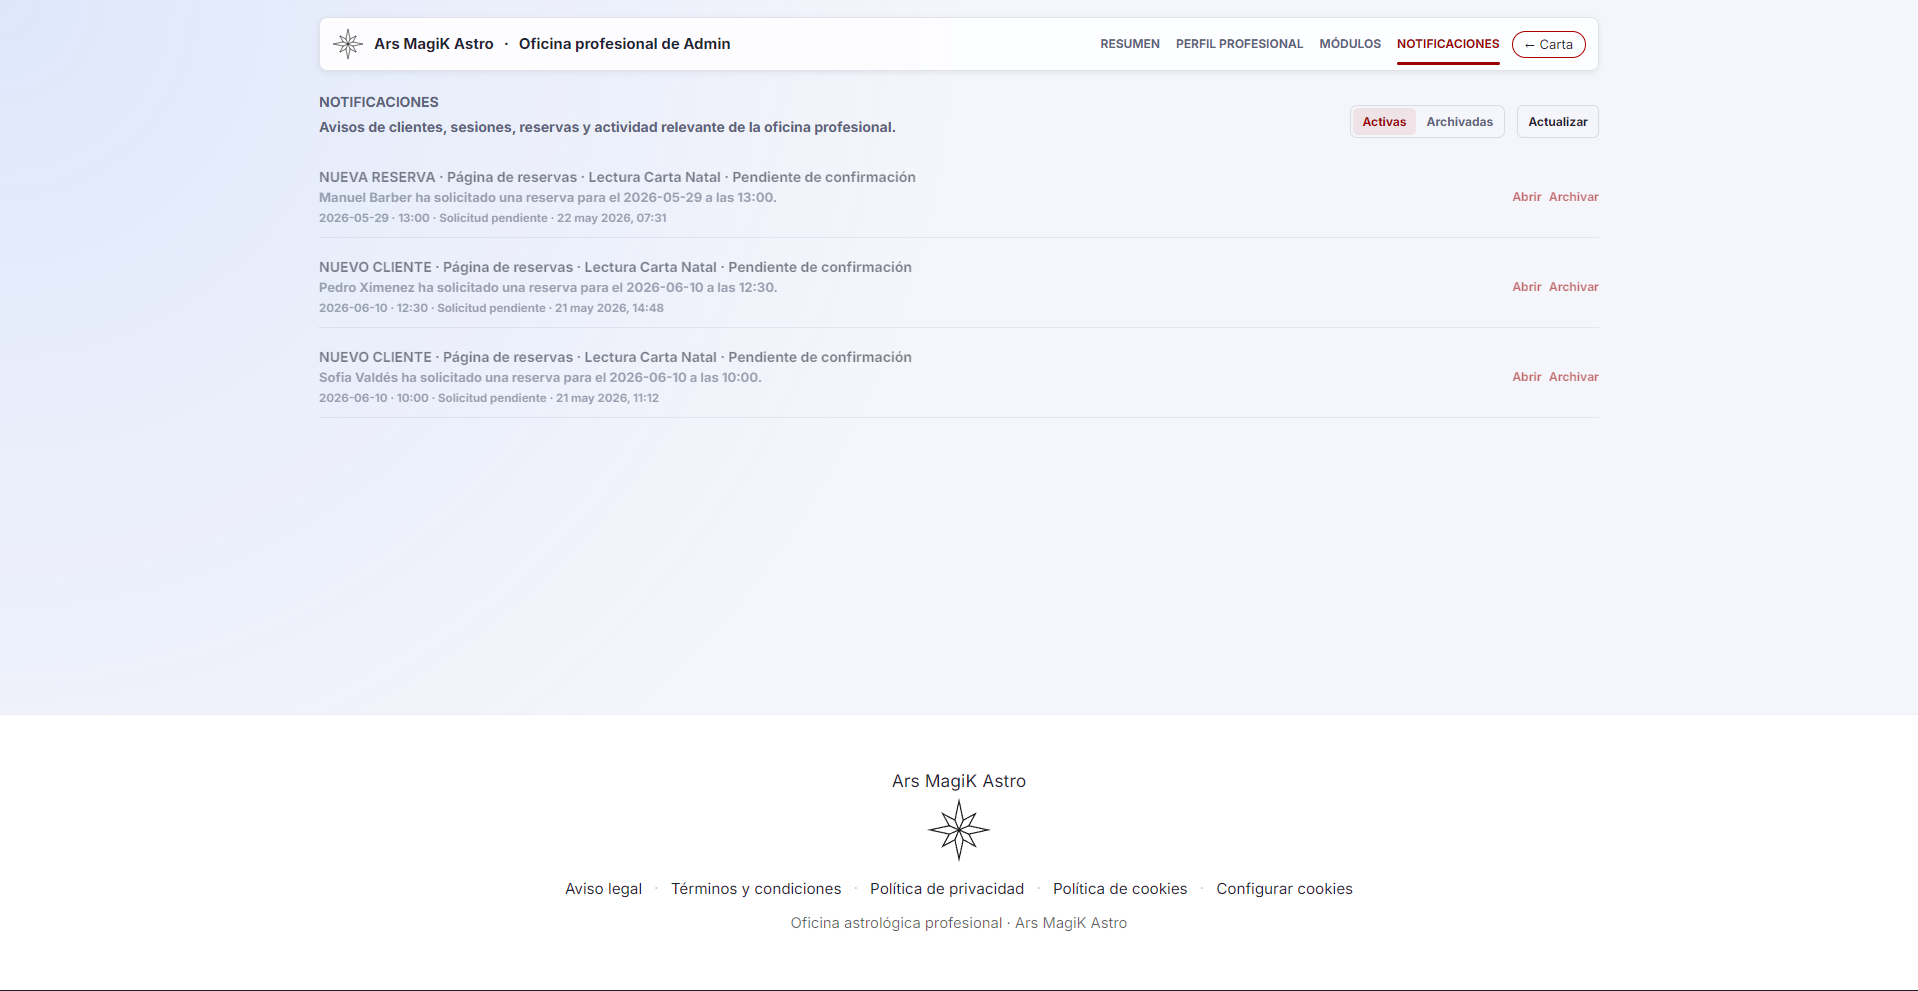Open the Sofía Valdés notification
The width and height of the screenshot is (1918, 991).
[x=1527, y=377]
